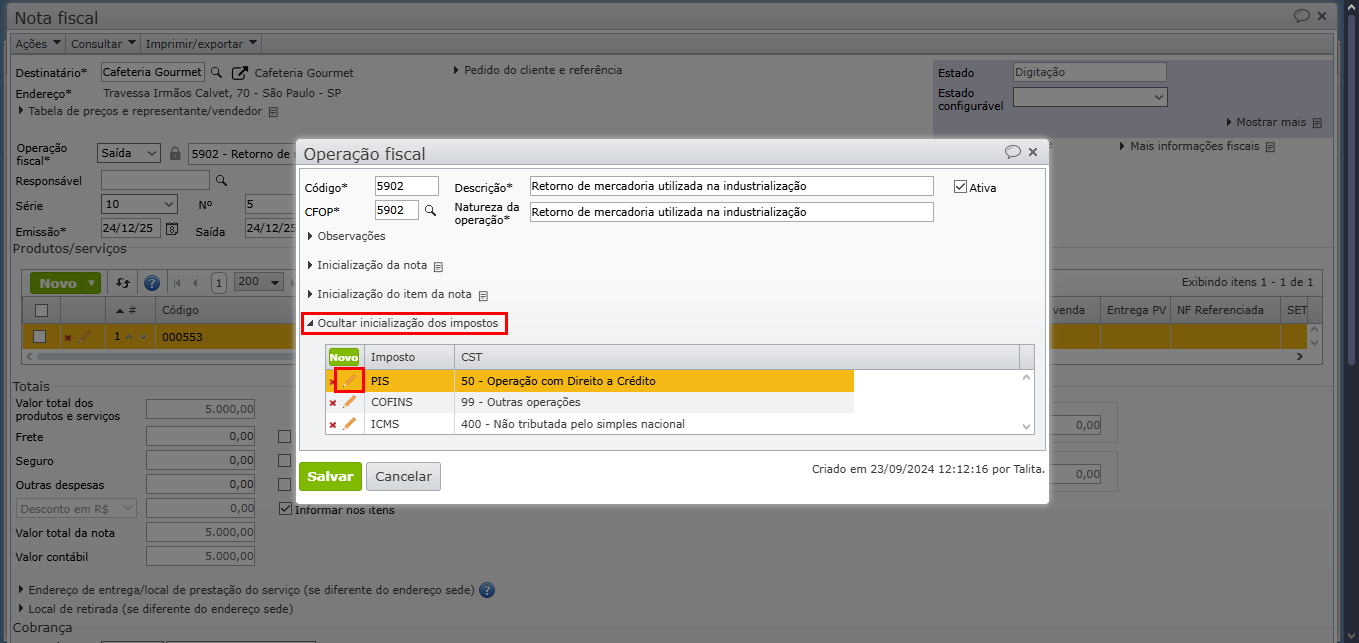This screenshot has height=643, width=1359.
Task: Open the page size dropdown showing 200
Action: click(x=259, y=282)
